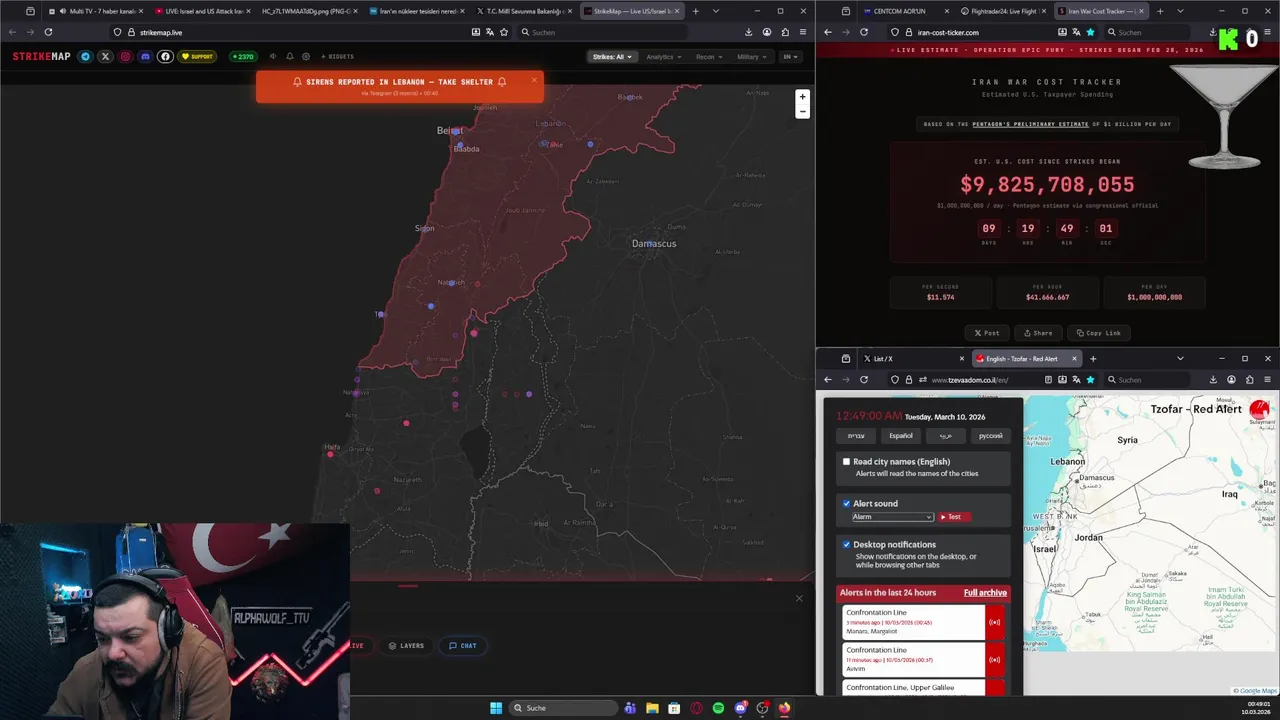Zoom in on the StrikeMap map

coord(802,97)
